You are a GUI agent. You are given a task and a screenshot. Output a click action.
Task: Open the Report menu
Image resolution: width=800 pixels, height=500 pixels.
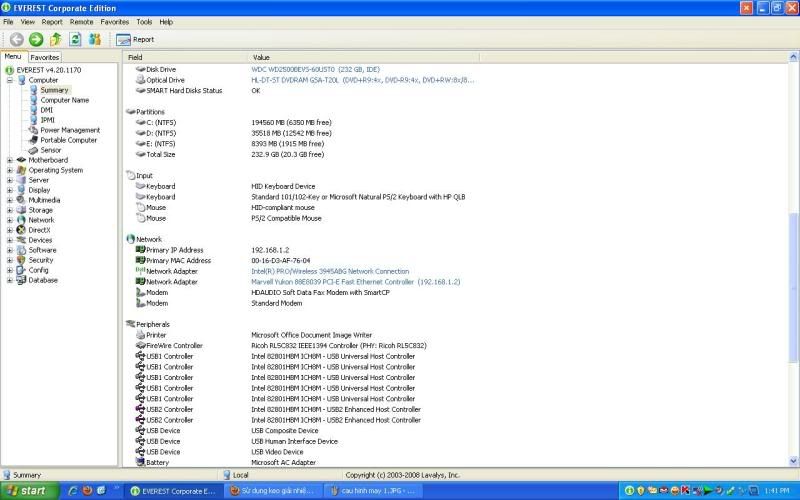point(52,22)
